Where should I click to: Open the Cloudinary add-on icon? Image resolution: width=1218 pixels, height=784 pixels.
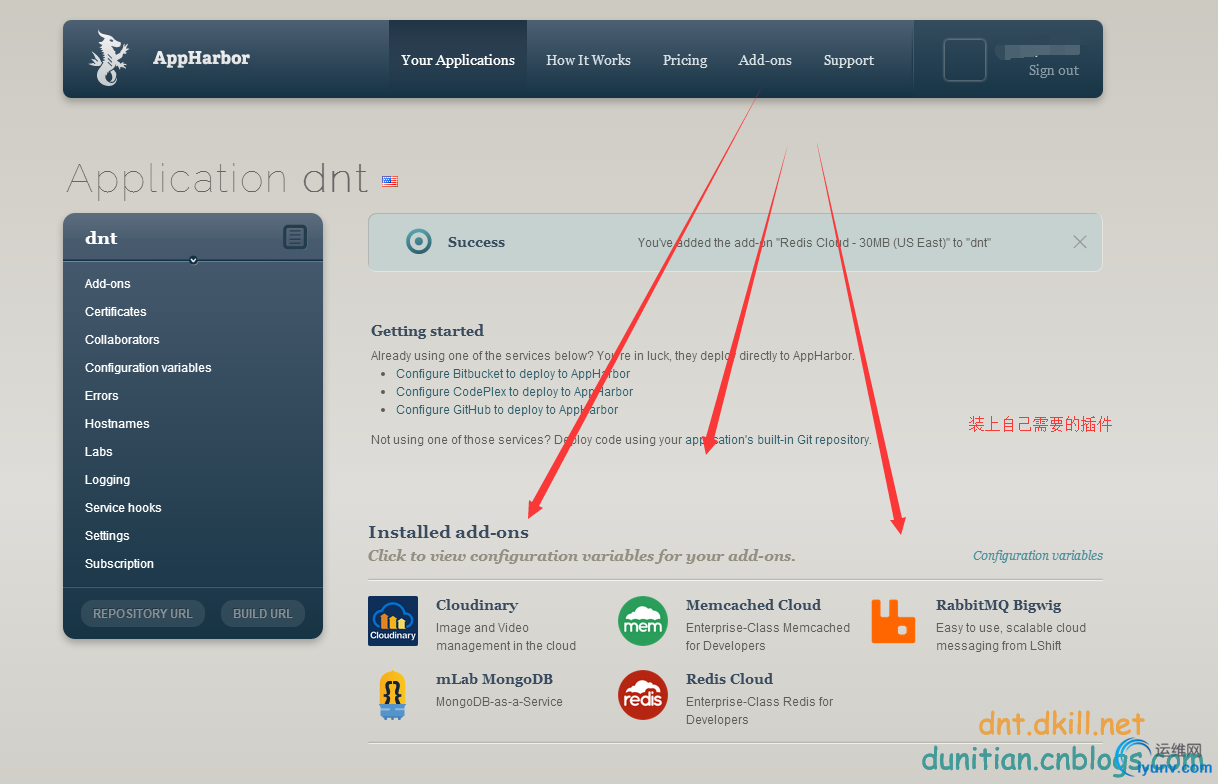(x=393, y=621)
